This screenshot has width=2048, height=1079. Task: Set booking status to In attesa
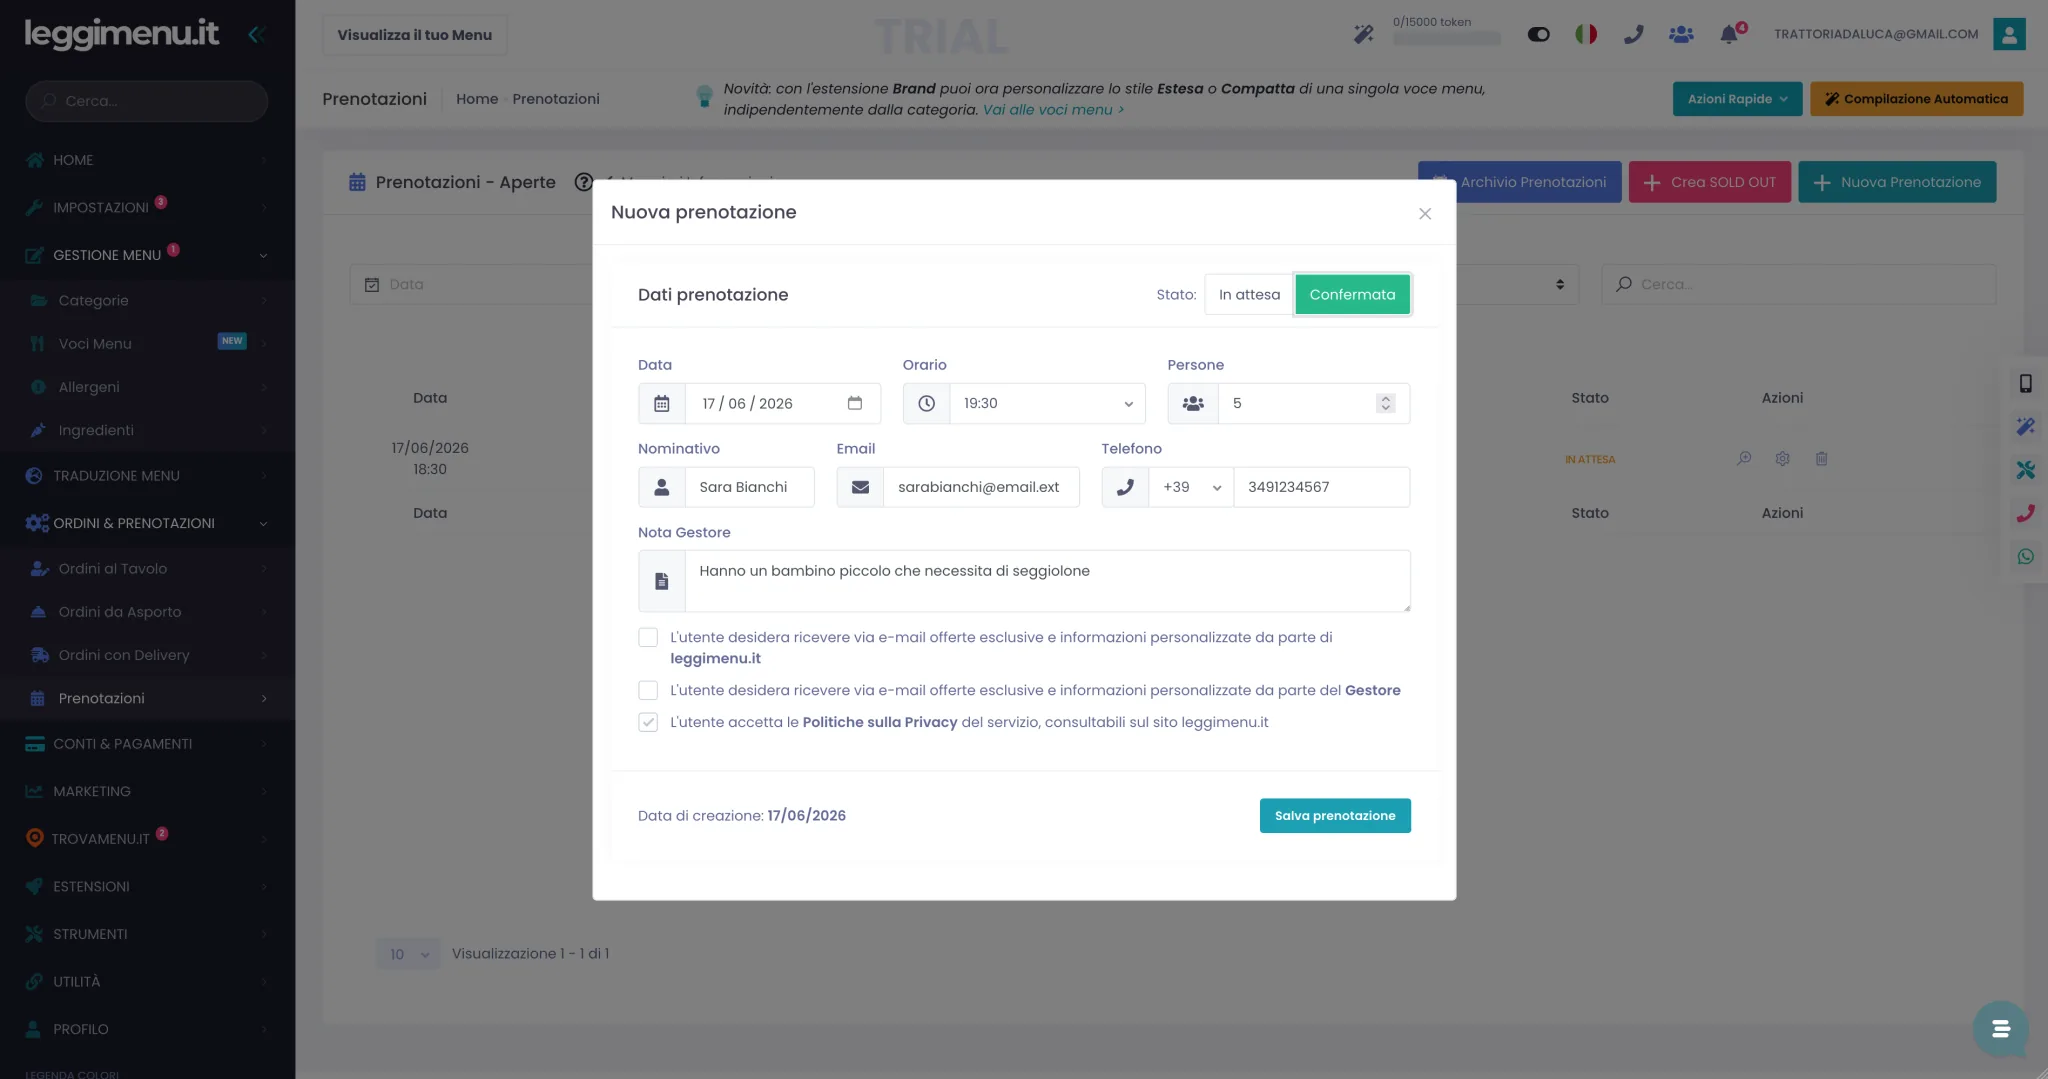click(1249, 294)
